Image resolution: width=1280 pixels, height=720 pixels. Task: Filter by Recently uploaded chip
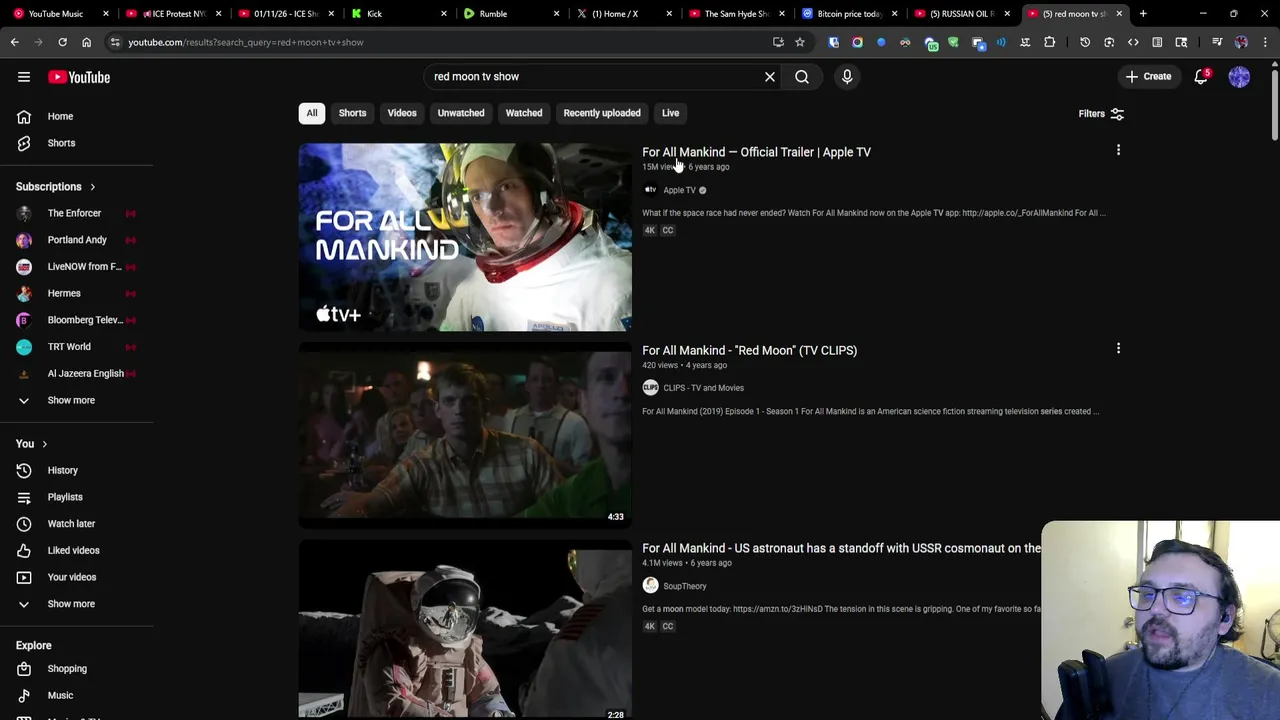[602, 113]
